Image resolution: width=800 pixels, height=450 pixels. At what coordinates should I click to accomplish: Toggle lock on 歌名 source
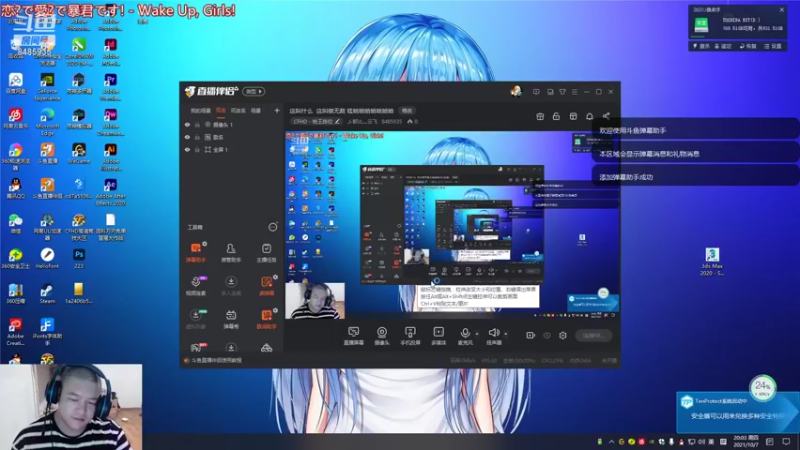(x=197, y=137)
